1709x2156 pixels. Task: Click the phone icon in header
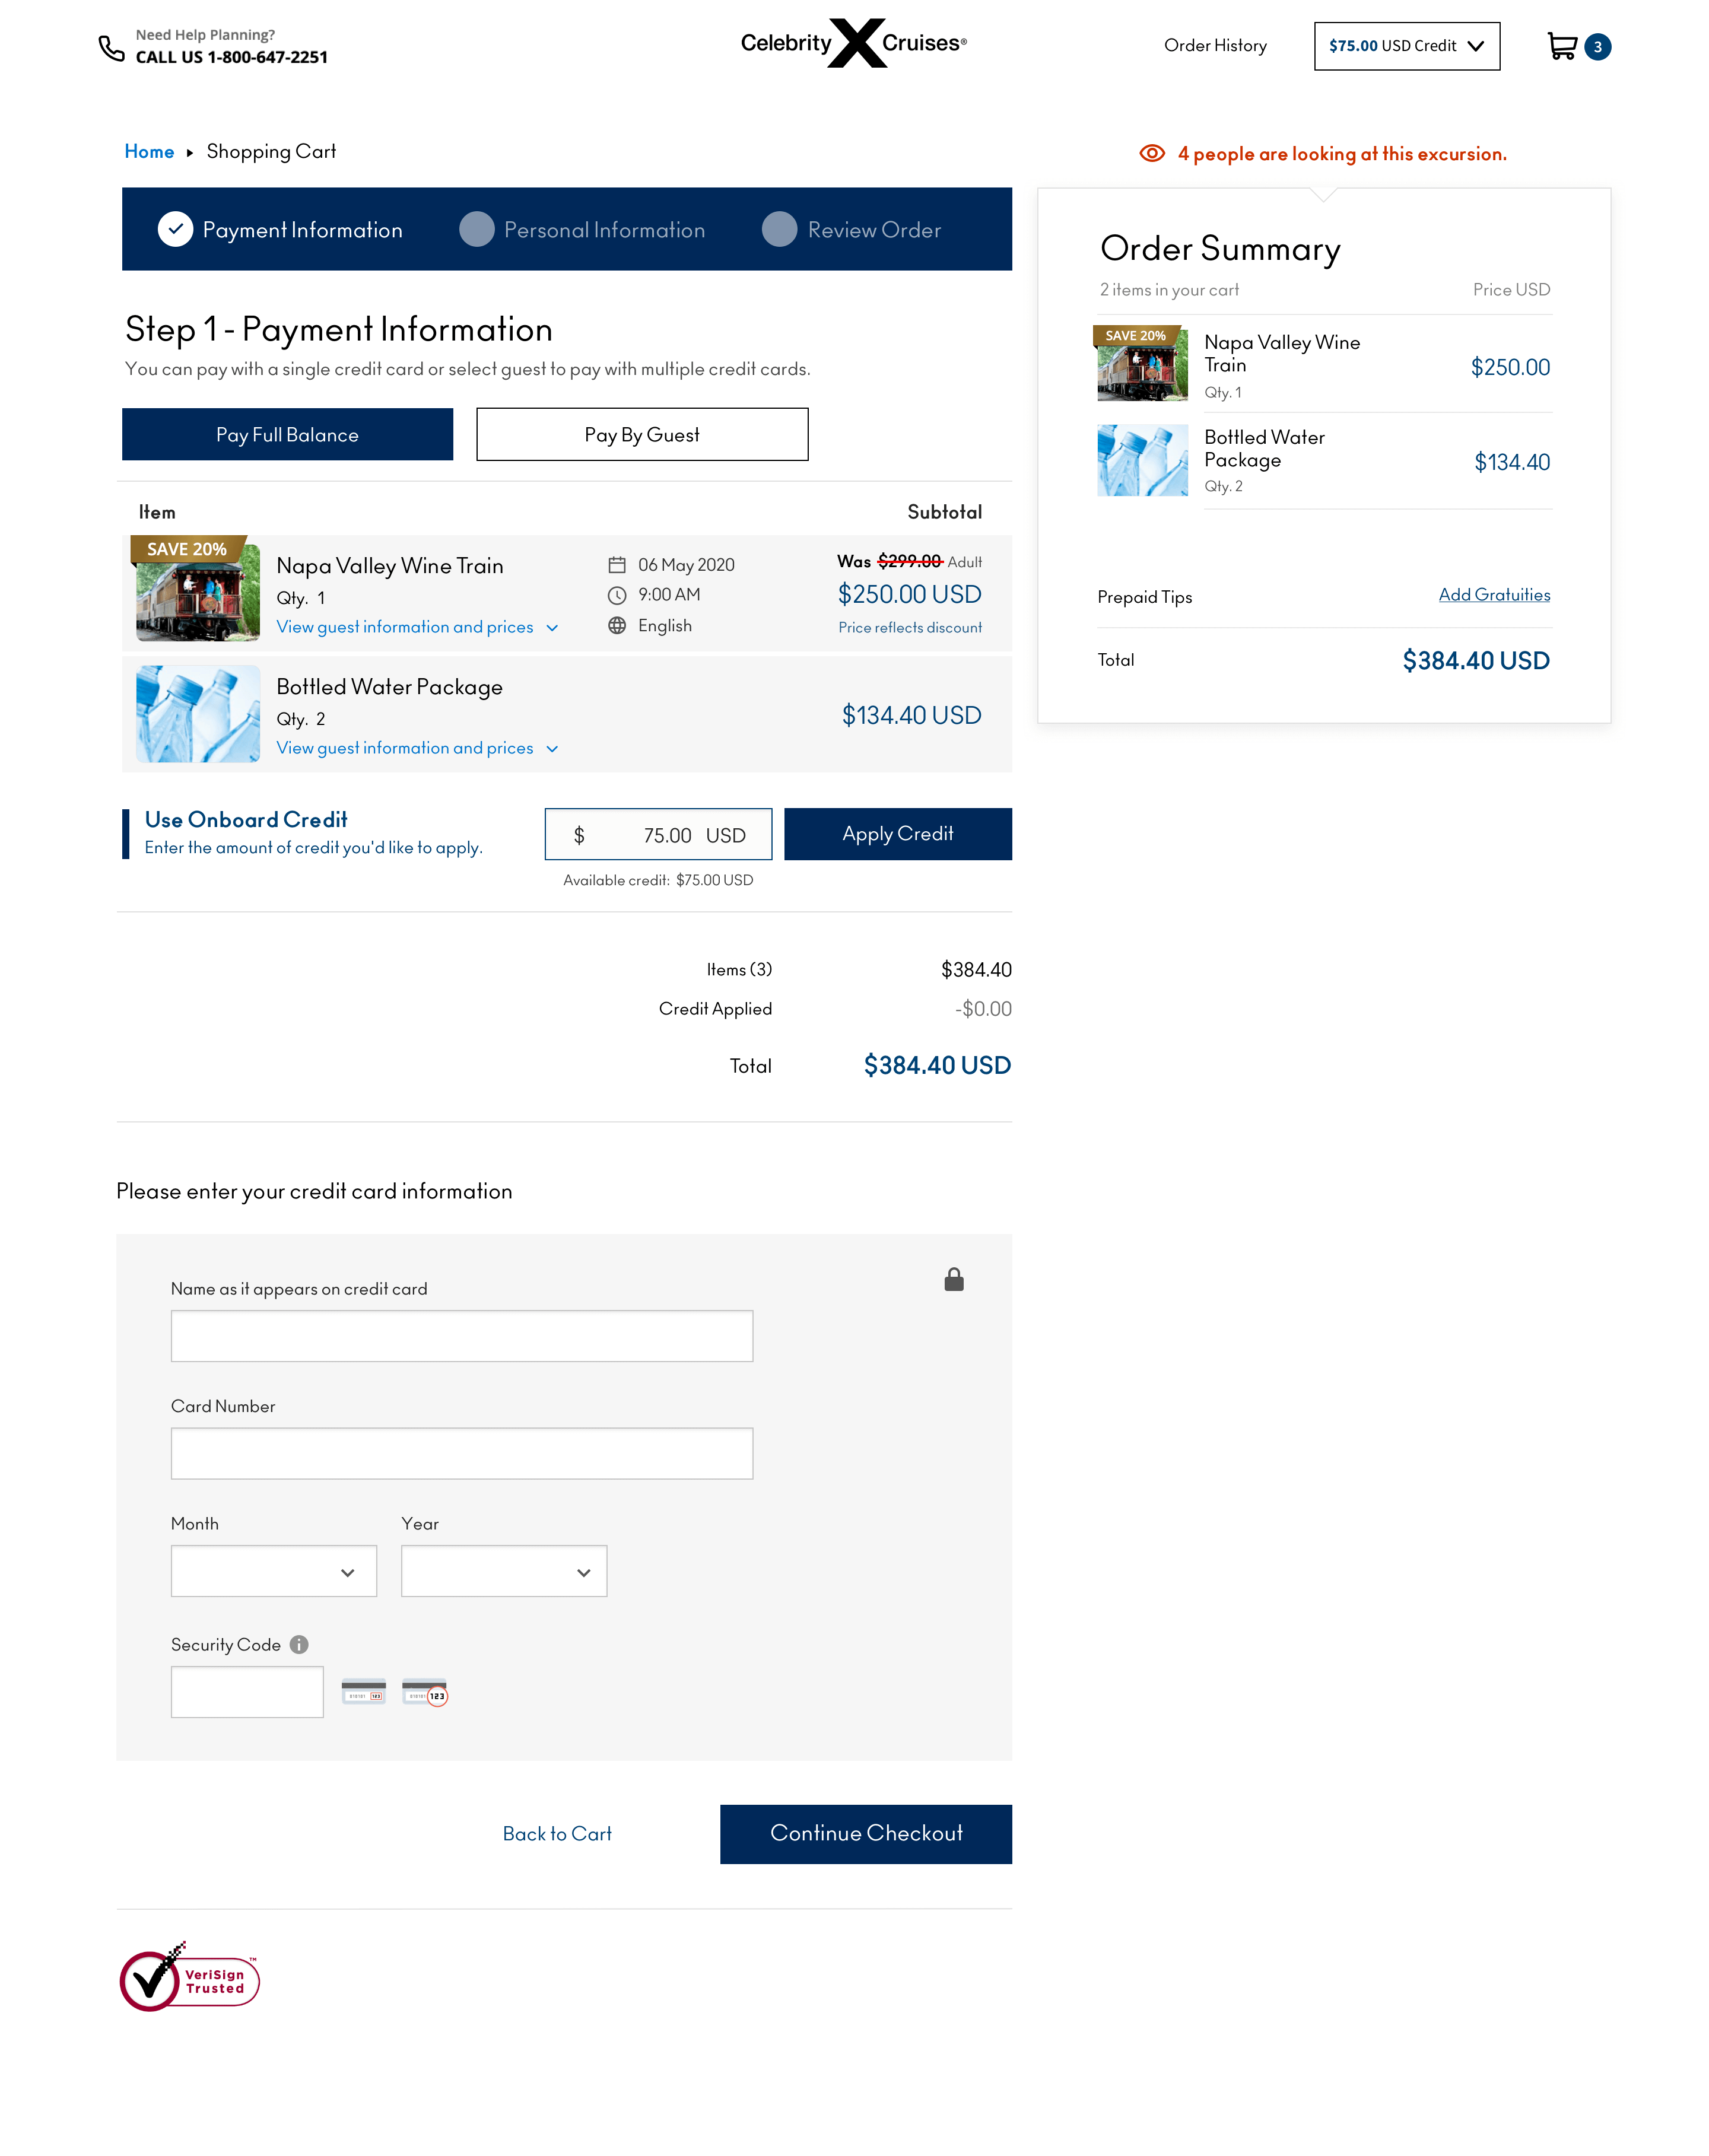[111, 47]
